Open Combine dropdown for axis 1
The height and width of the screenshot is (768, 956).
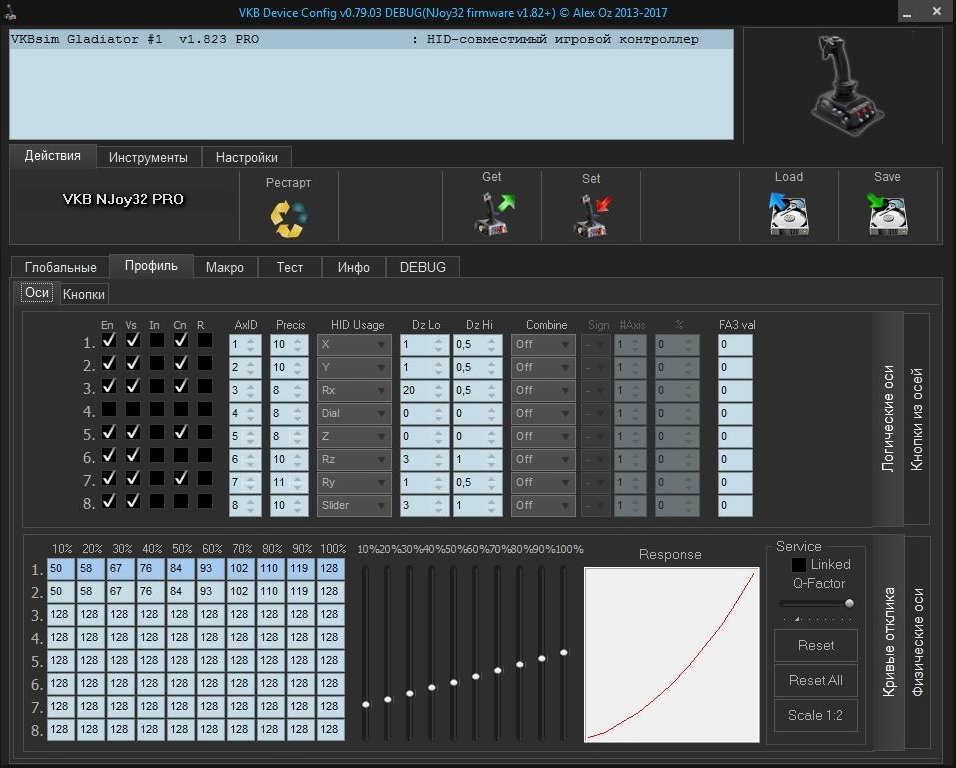(x=543, y=344)
